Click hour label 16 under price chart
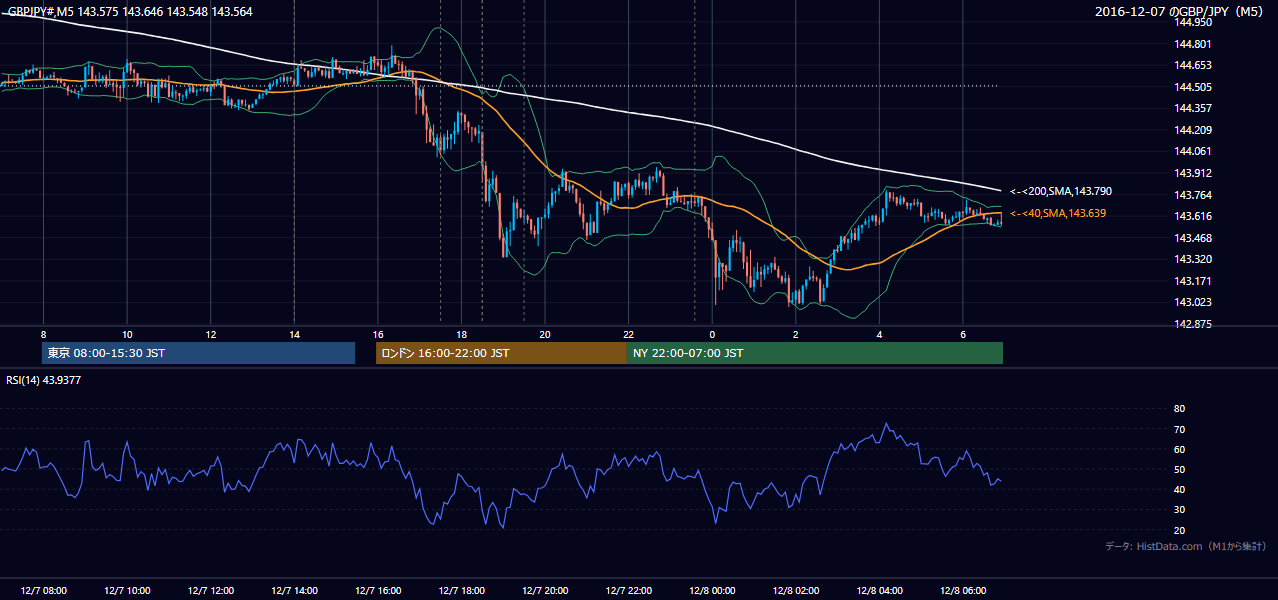The width and height of the screenshot is (1278, 600). coord(377,334)
